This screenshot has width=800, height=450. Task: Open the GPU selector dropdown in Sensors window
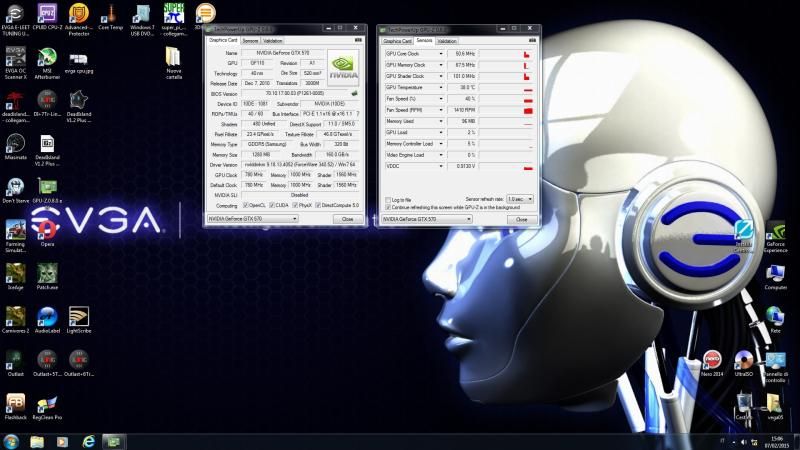427,219
